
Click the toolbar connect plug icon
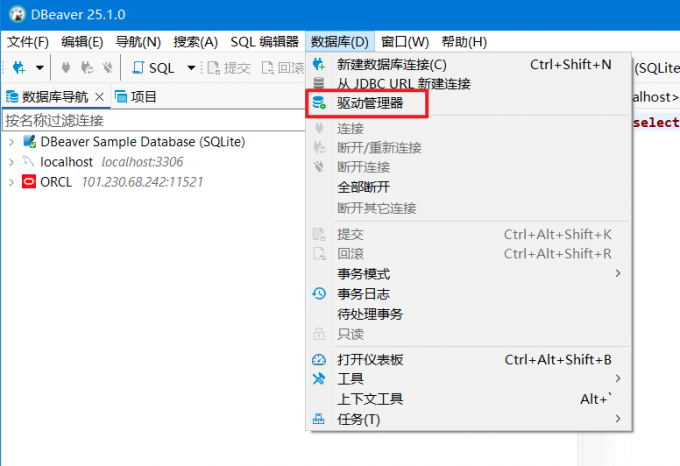[66, 68]
